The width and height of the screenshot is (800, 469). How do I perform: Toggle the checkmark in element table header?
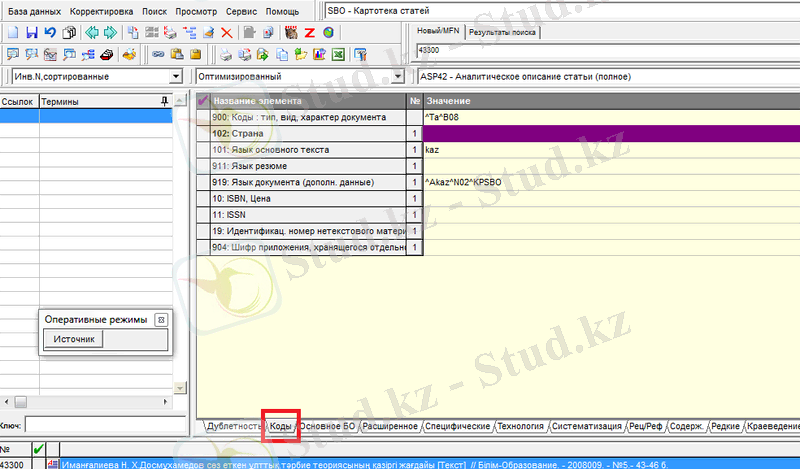[203, 101]
